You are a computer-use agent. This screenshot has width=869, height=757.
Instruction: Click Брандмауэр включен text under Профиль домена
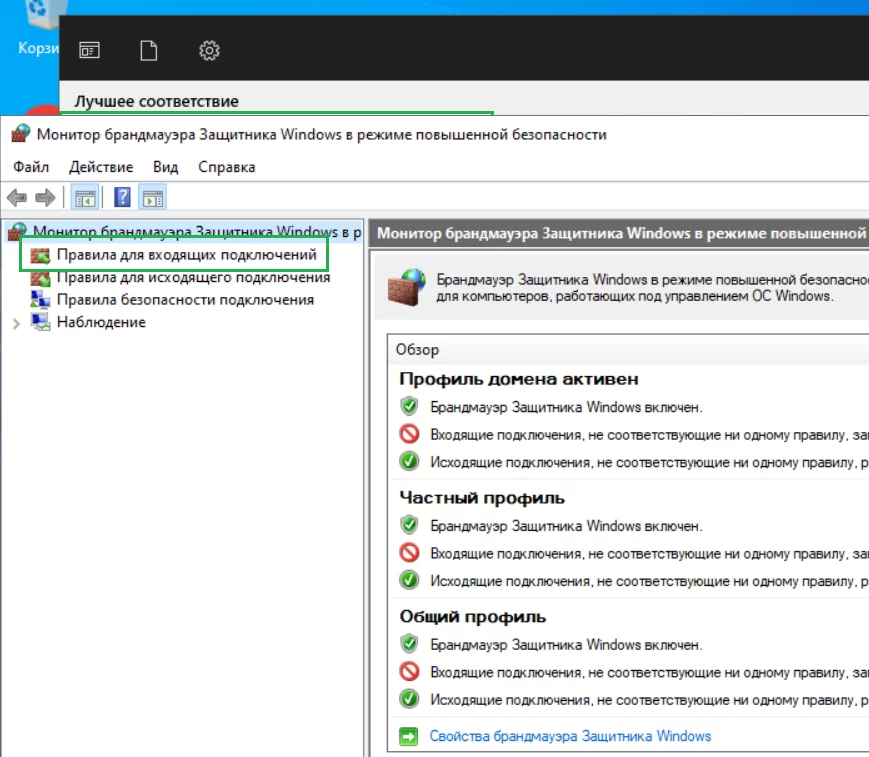pos(566,407)
